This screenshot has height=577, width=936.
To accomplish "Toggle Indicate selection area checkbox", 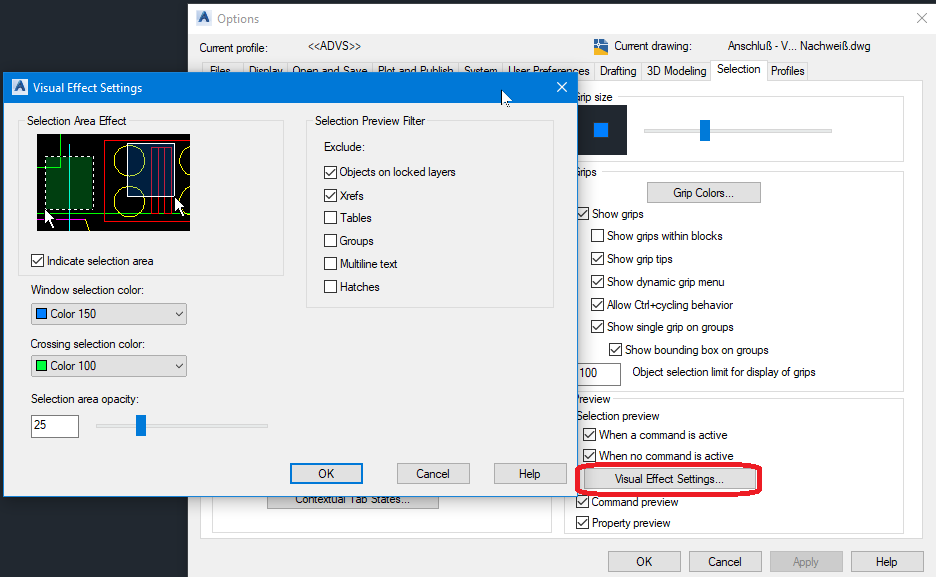I will click(x=38, y=261).
